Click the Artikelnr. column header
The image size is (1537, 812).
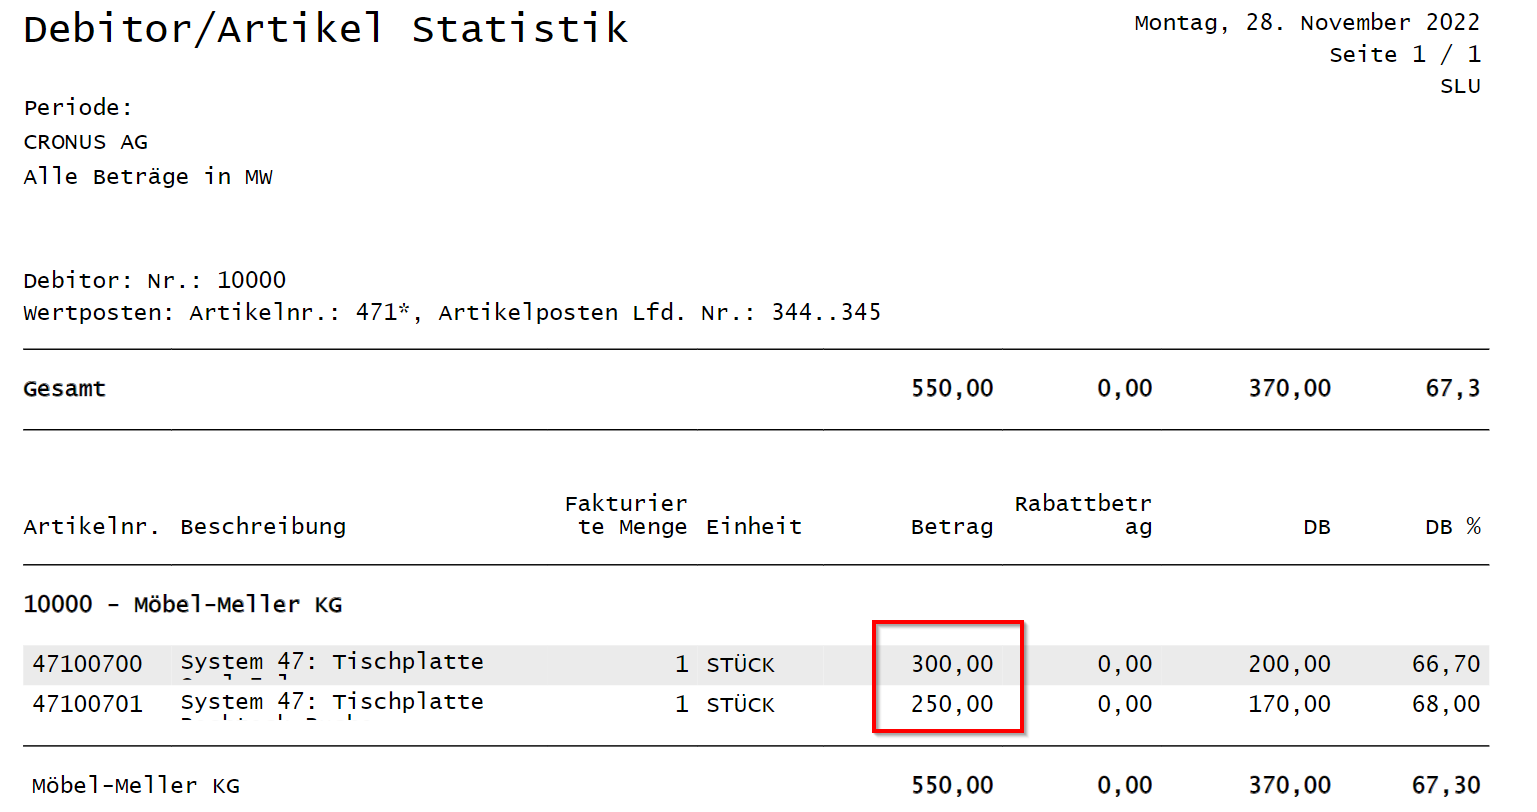coord(92,527)
